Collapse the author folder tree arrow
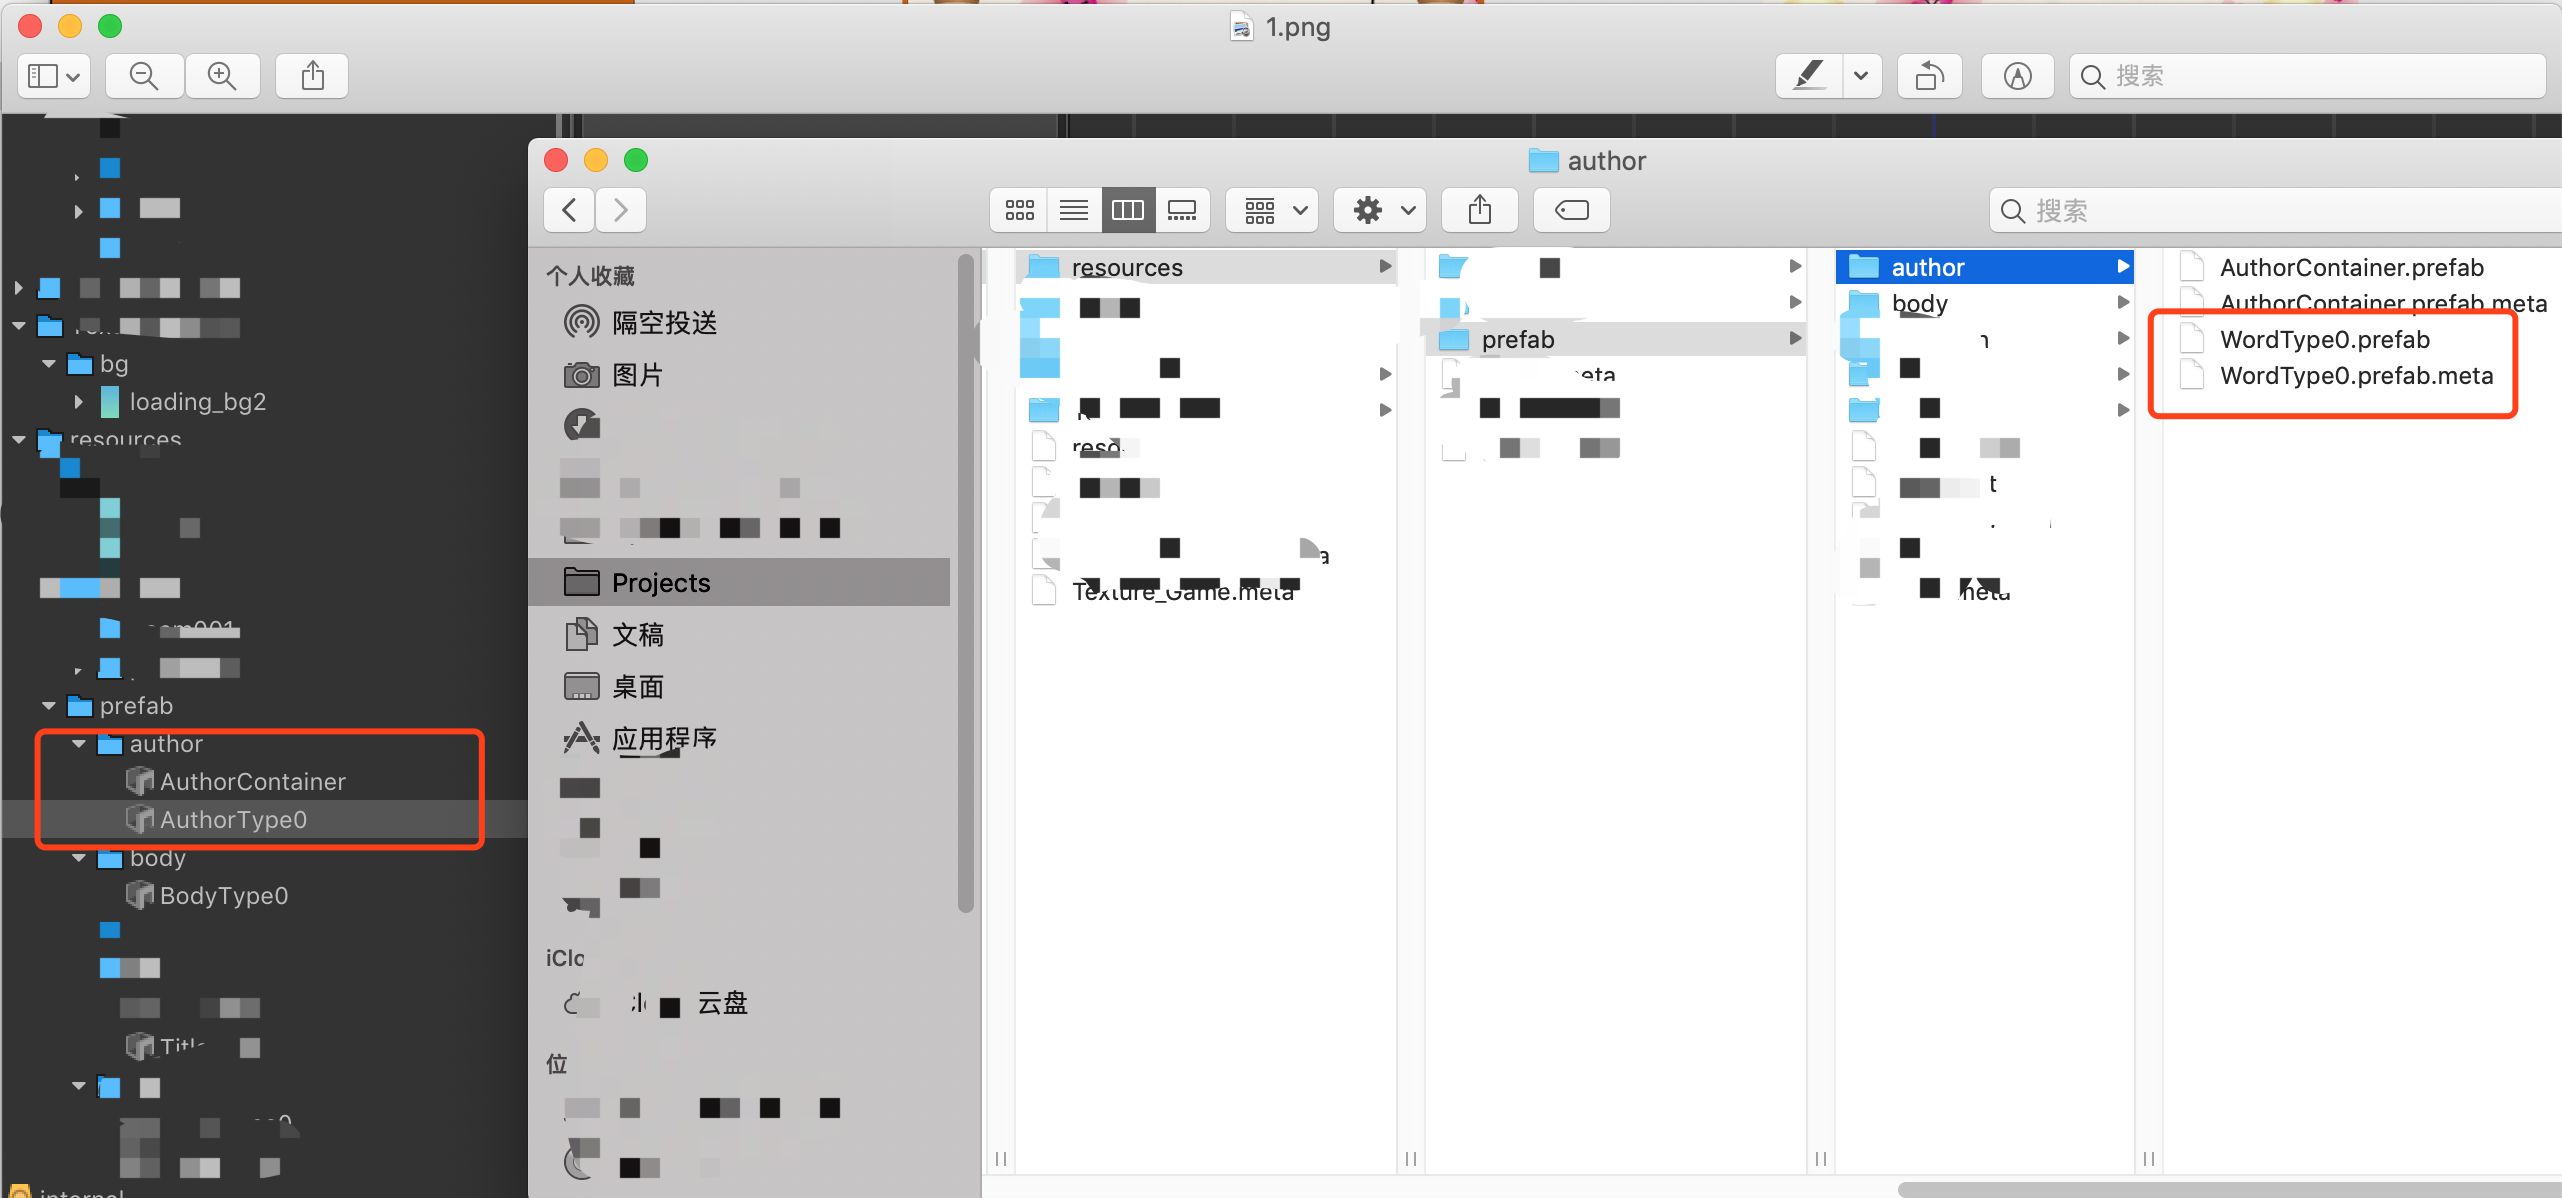This screenshot has width=2562, height=1198. [79, 744]
